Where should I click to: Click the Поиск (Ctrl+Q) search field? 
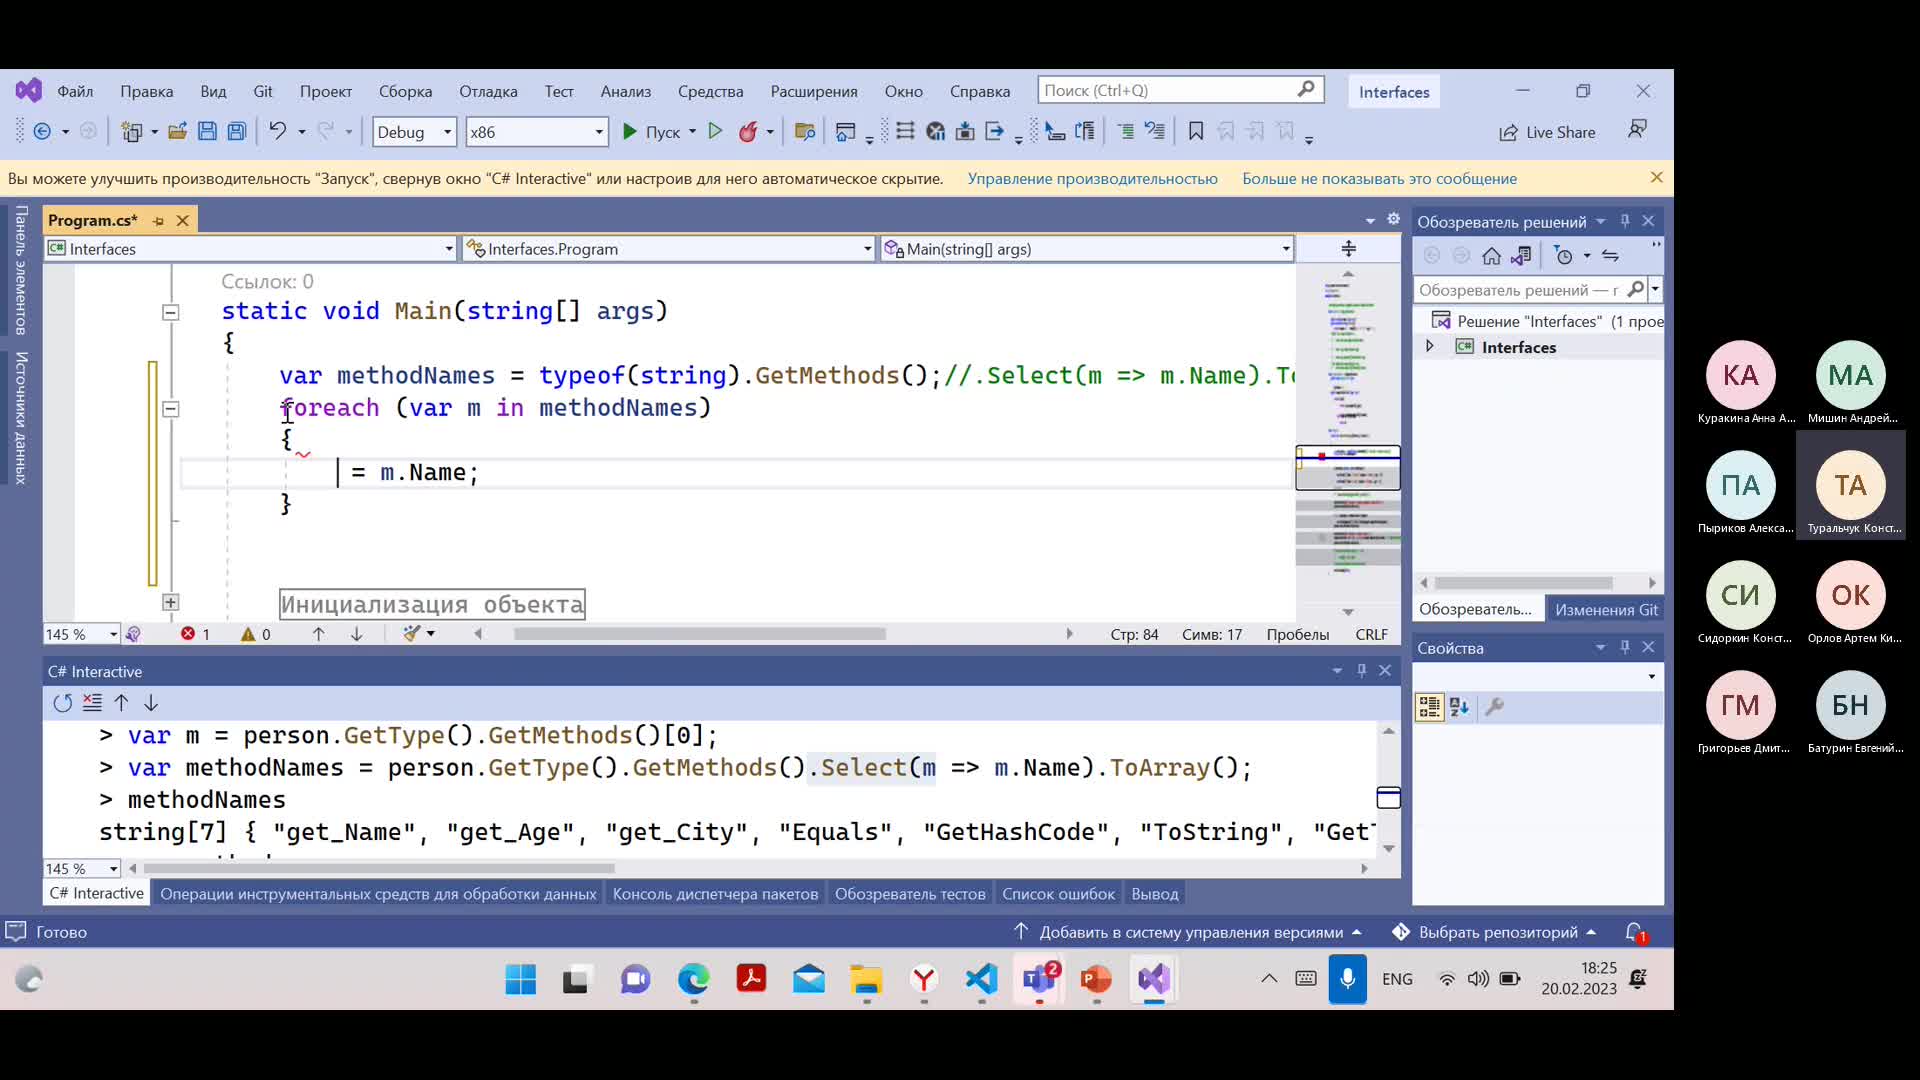tap(1180, 90)
